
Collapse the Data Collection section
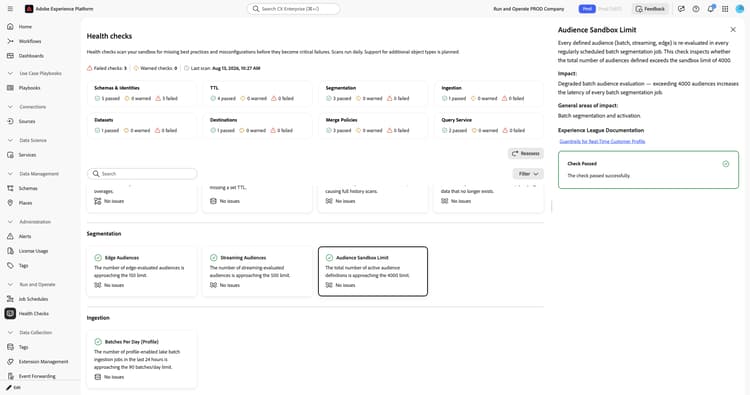pos(10,332)
